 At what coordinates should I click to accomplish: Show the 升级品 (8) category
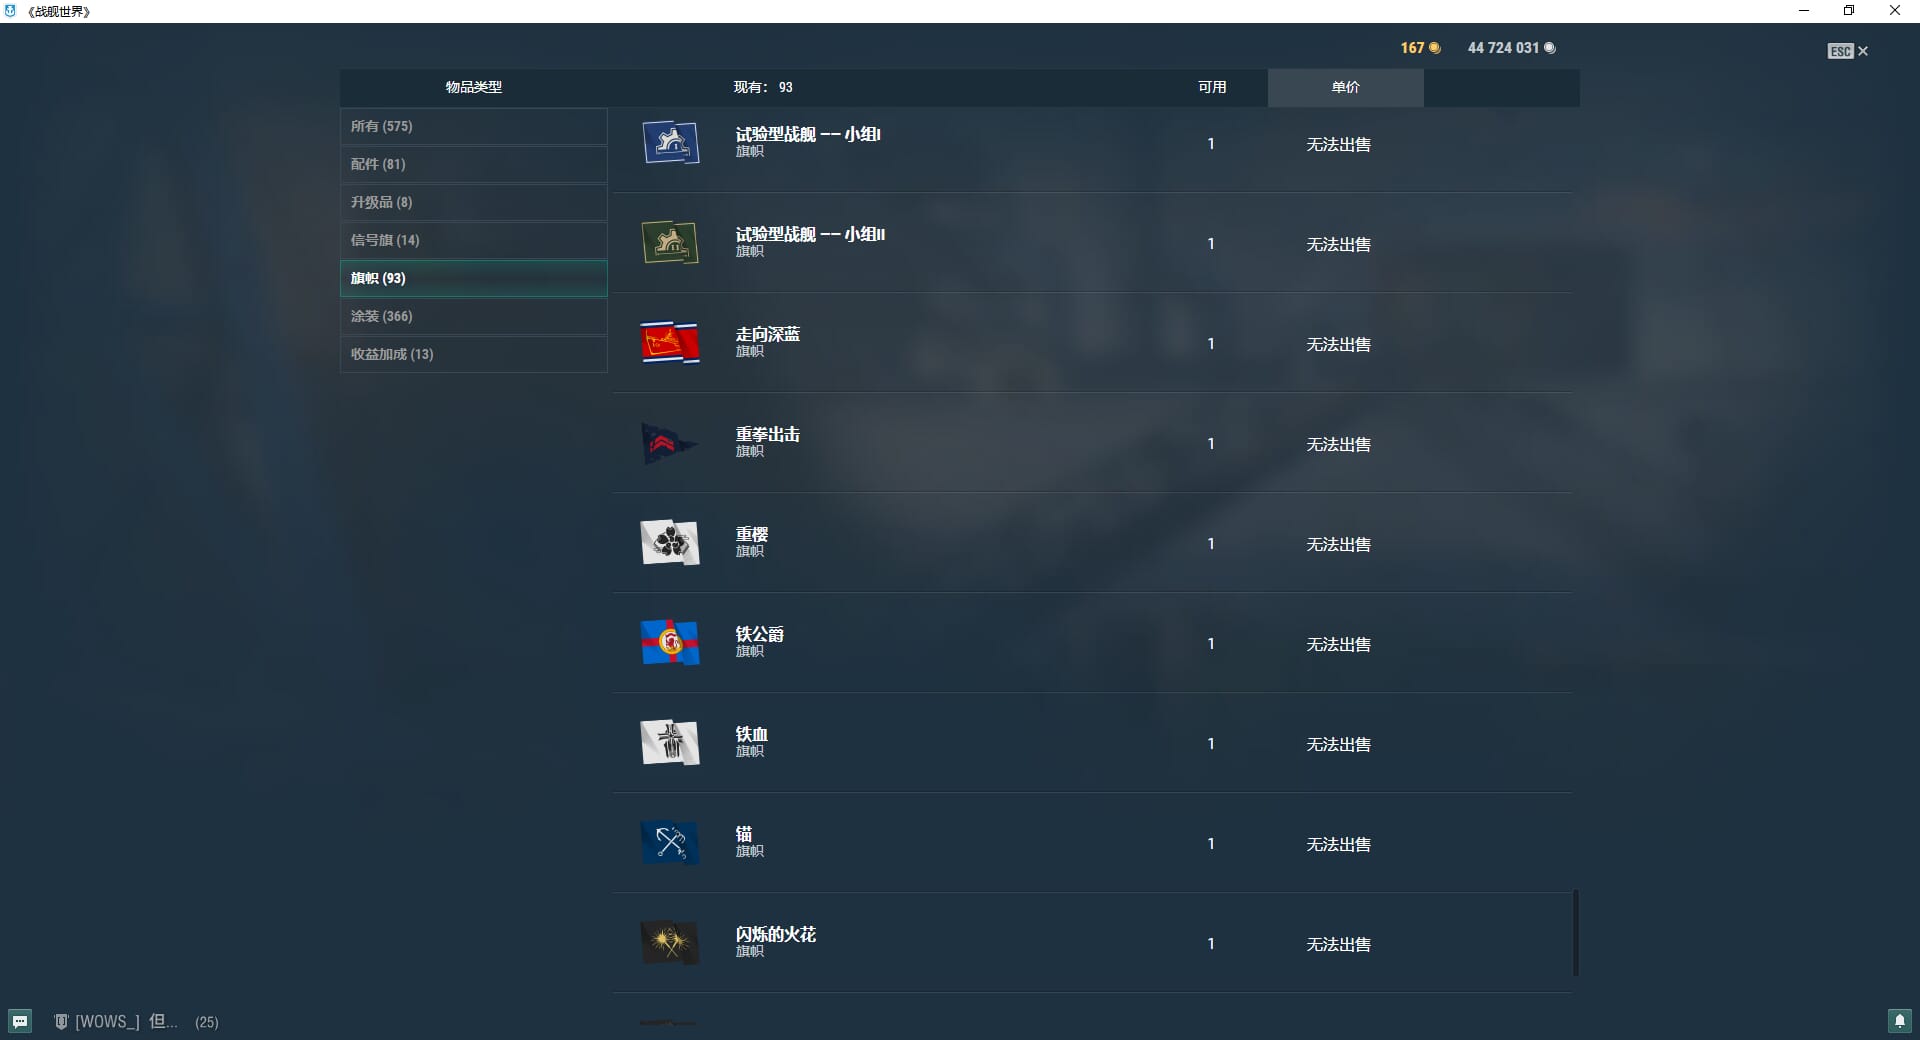474,202
